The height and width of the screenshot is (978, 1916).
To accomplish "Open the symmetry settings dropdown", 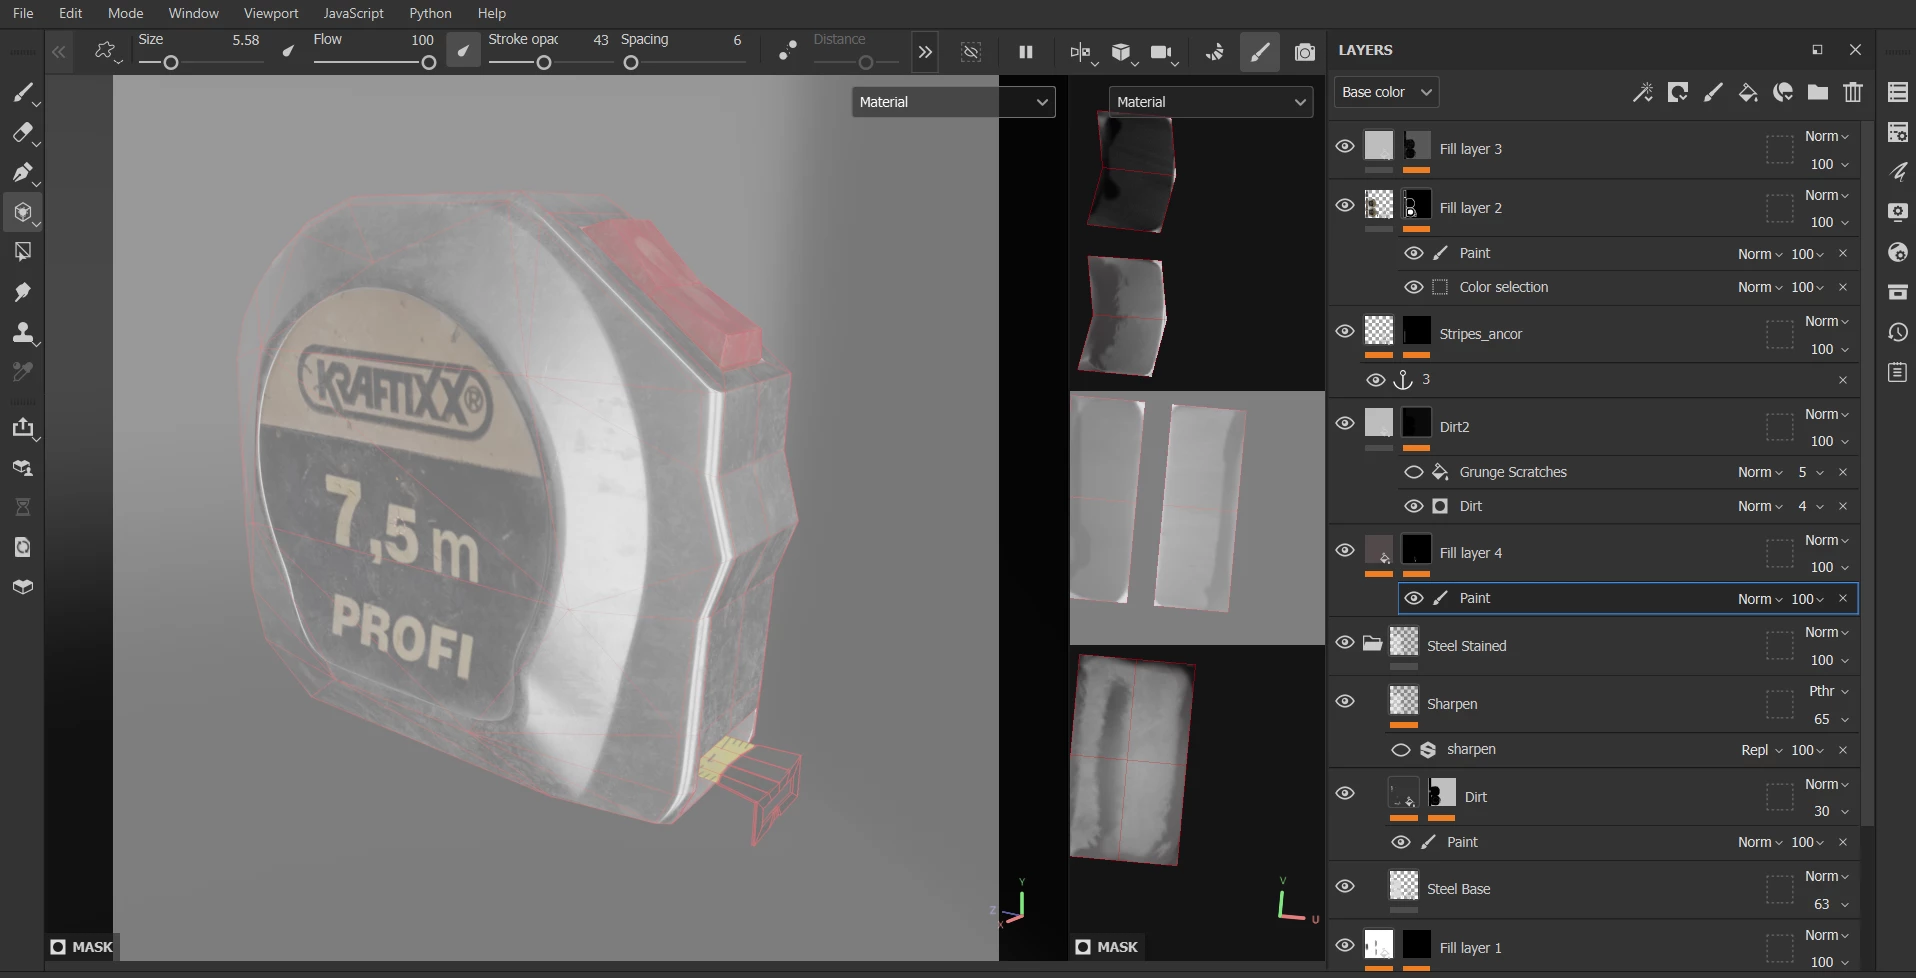I will [x=1083, y=53].
